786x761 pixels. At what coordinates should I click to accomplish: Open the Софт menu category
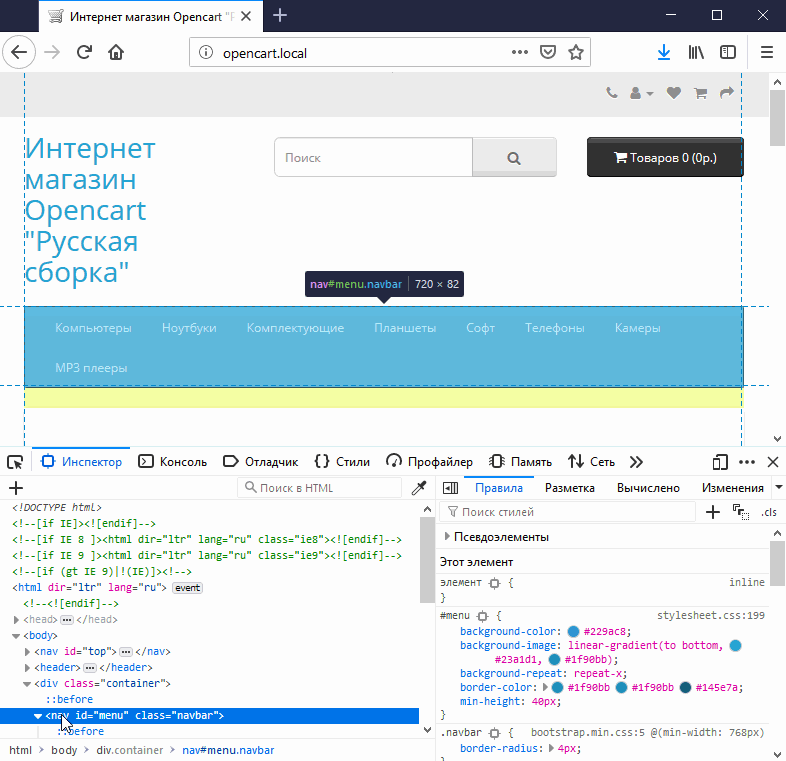tap(480, 328)
